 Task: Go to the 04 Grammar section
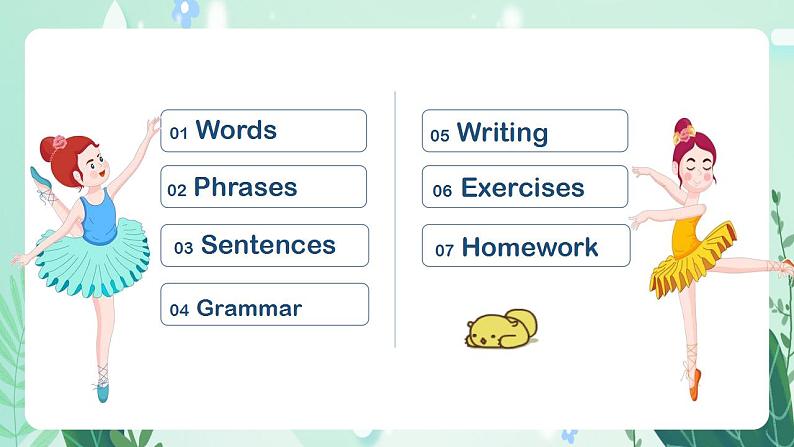[265, 304]
